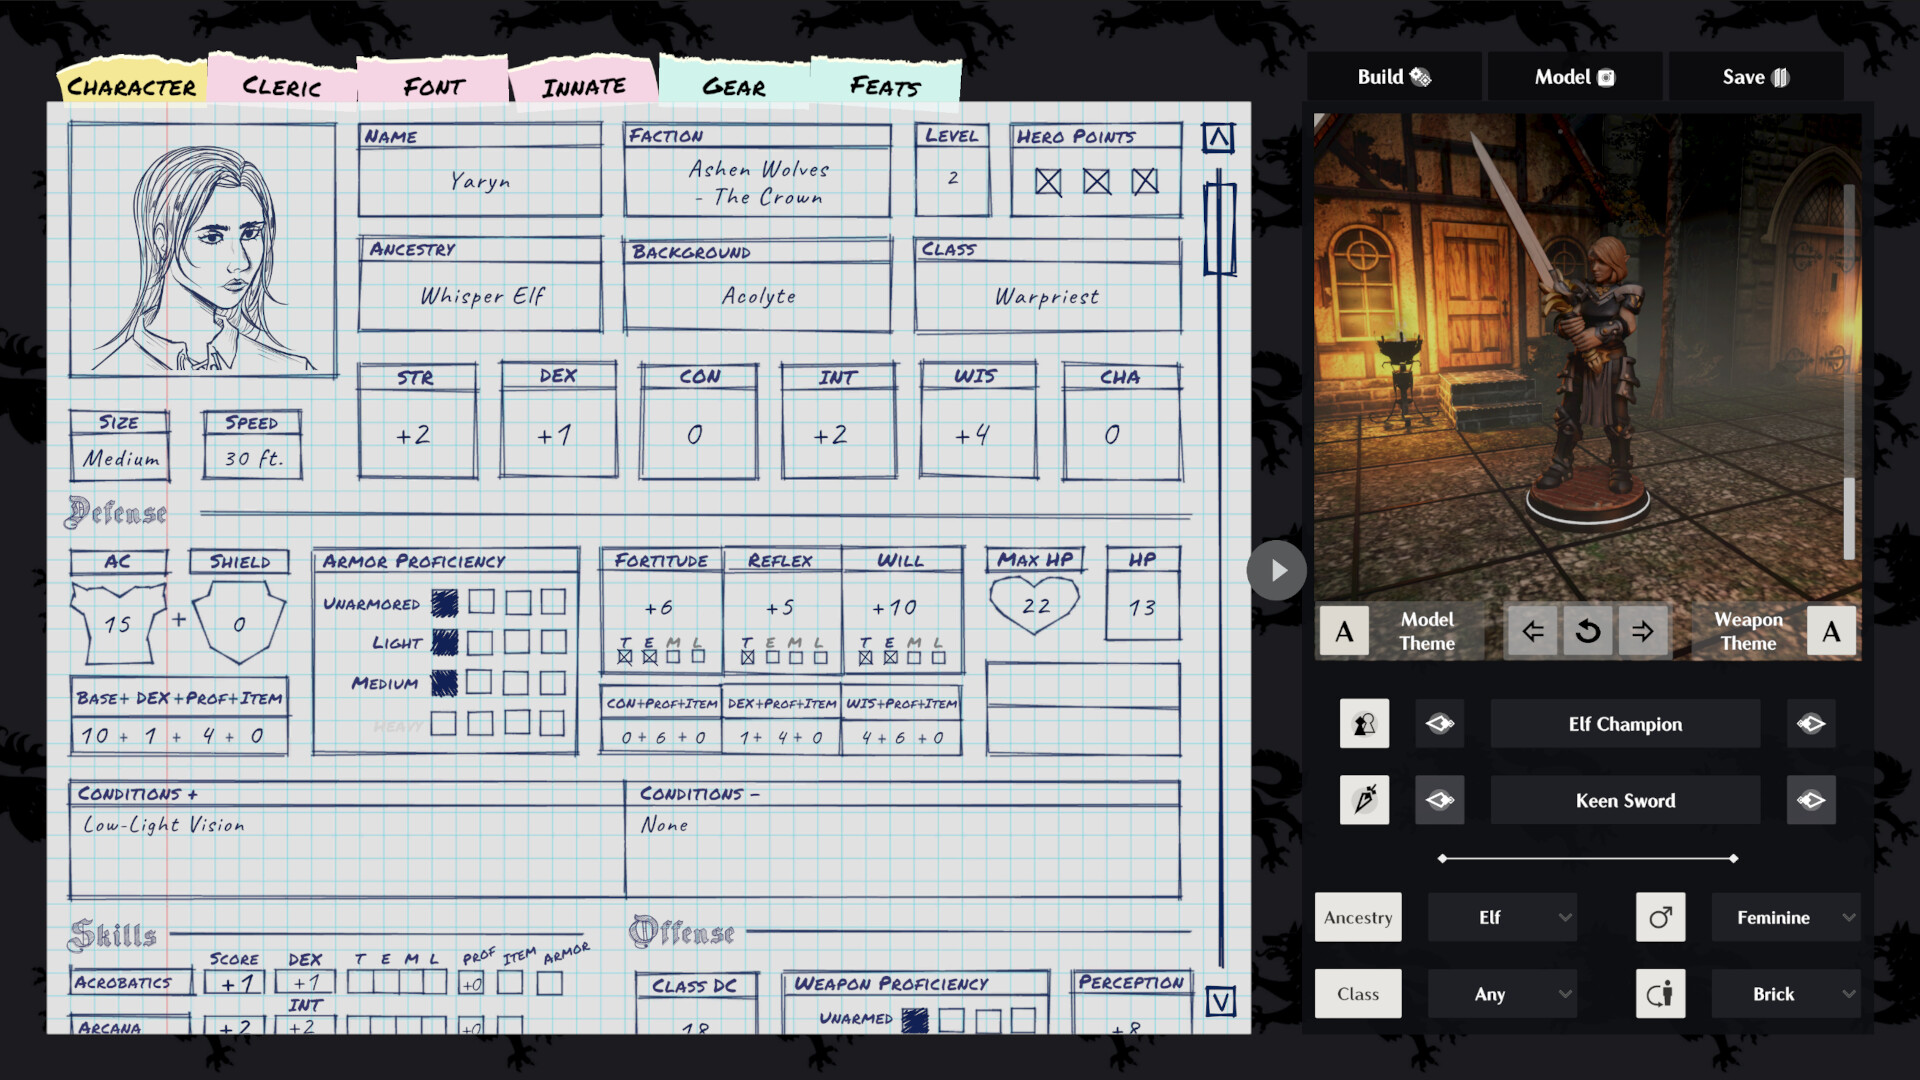The width and height of the screenshot is (1920, 1080).
Task: Click the left rotate arrow under the model
Action: pos(1531,630)
